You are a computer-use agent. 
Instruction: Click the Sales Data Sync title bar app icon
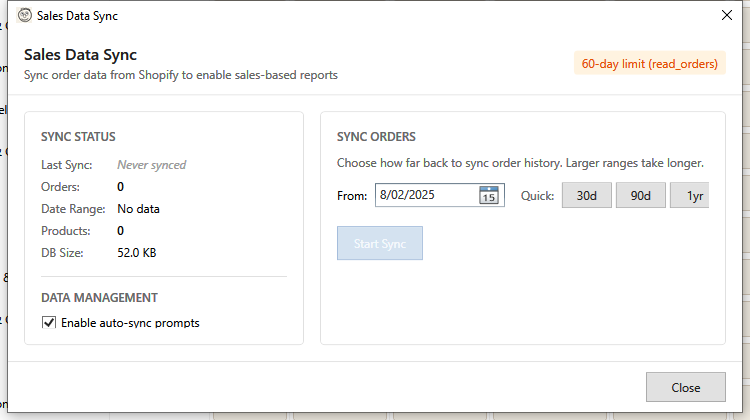click(x=24, y=15)
